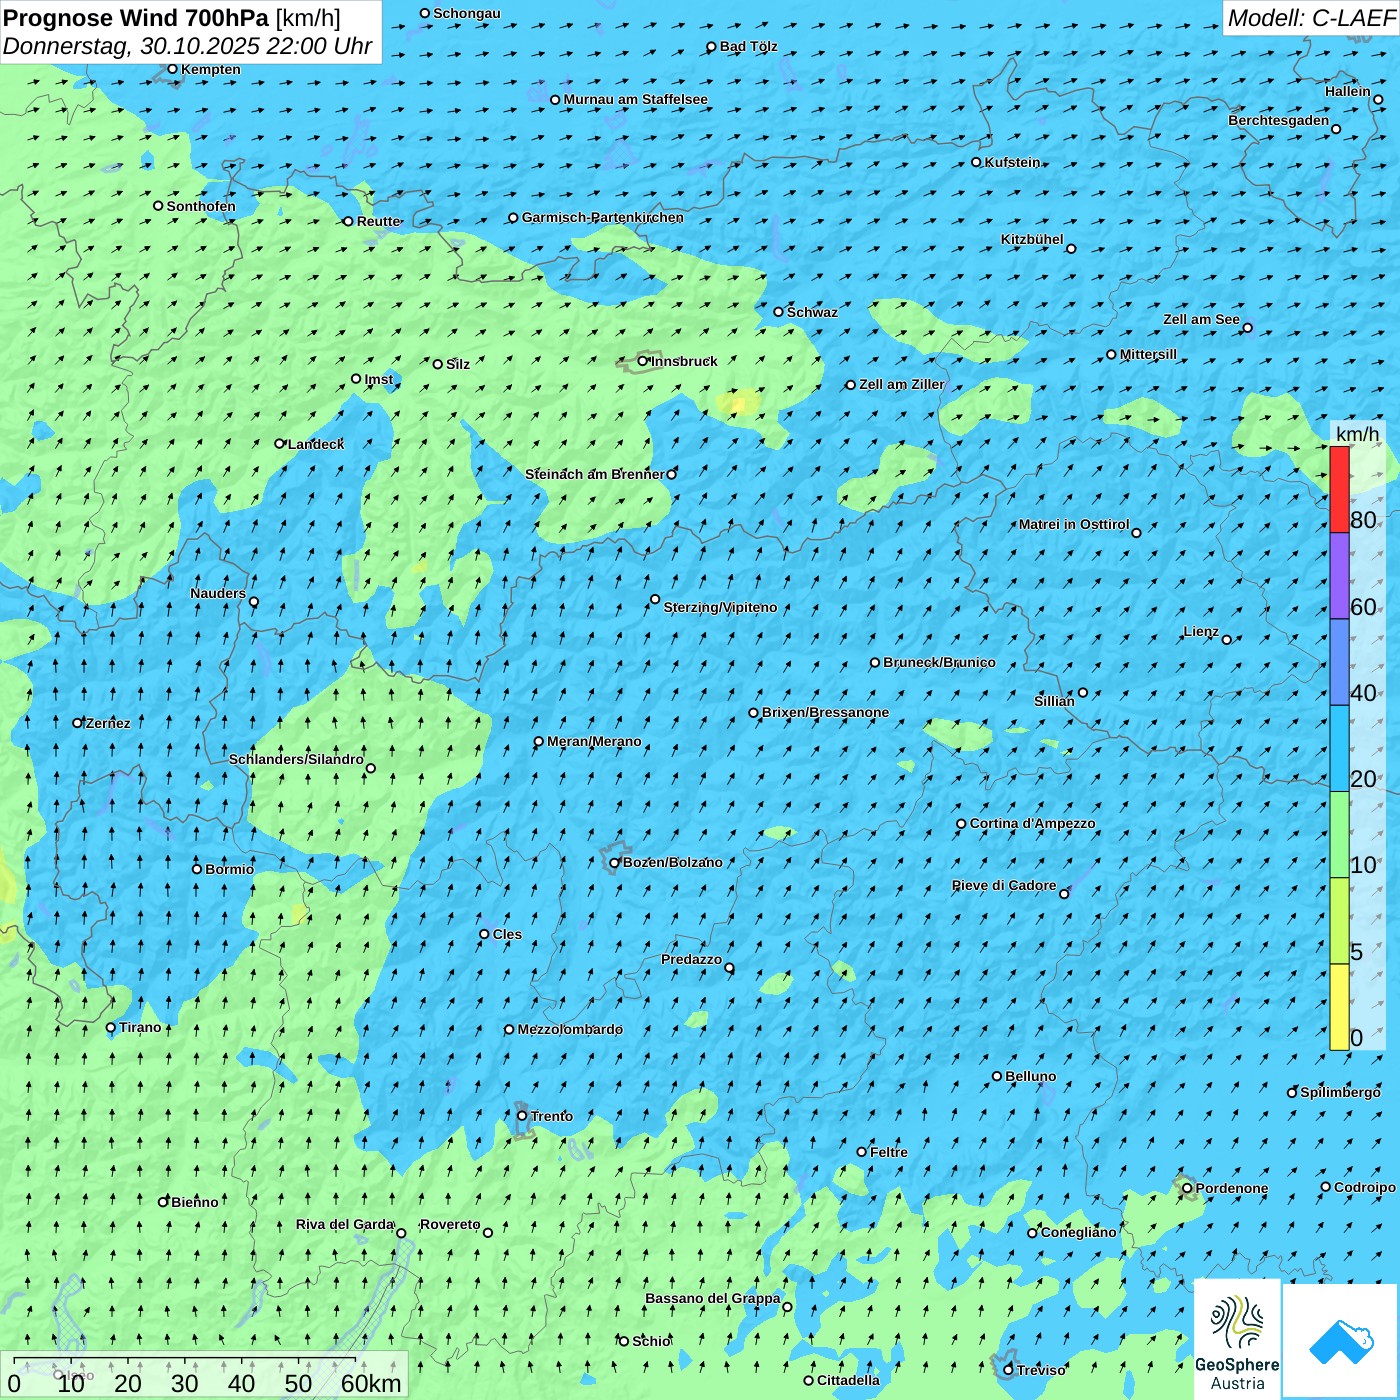Screen dimensions: 1400x1400
Task: Click the 'Lienz' label
Action: tap(1201, 631)
